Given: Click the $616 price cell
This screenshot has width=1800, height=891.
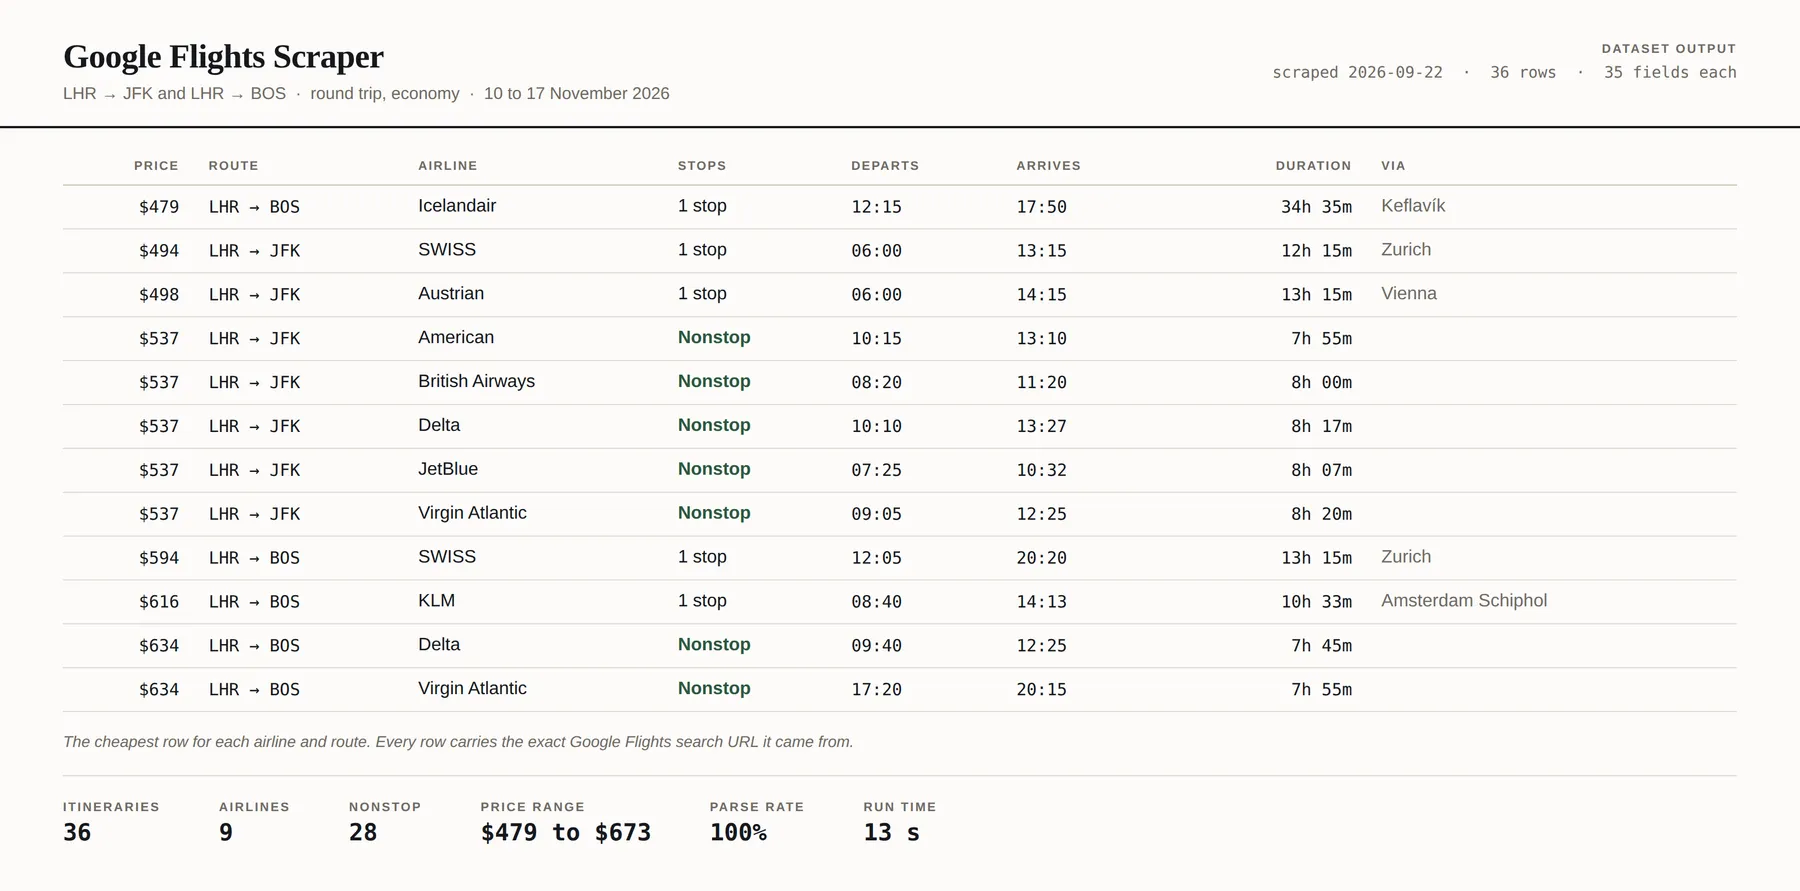Looking at the screenshot, I should [159, 602].
